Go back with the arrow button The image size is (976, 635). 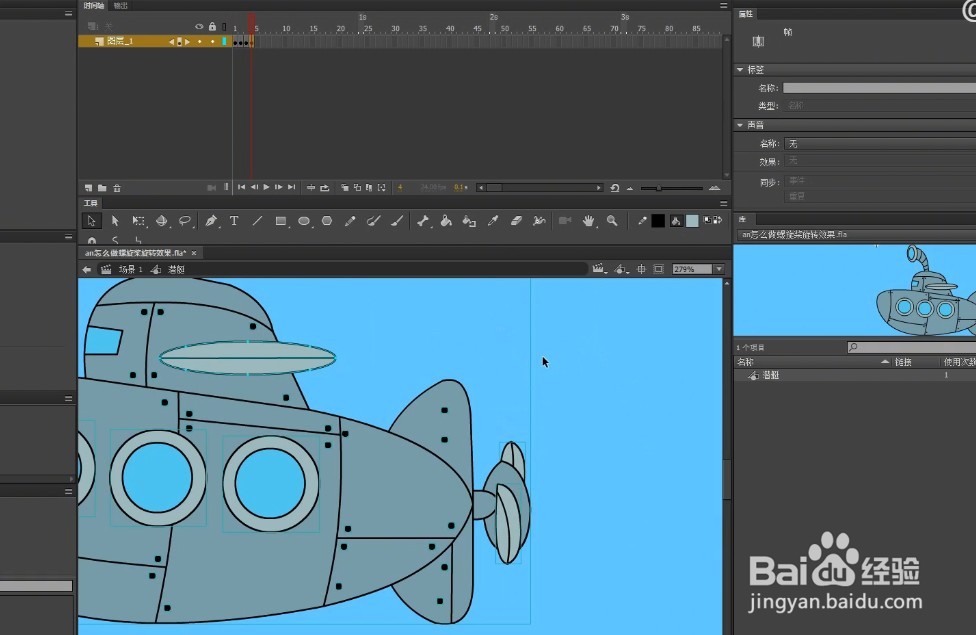(x=87, y=270)
